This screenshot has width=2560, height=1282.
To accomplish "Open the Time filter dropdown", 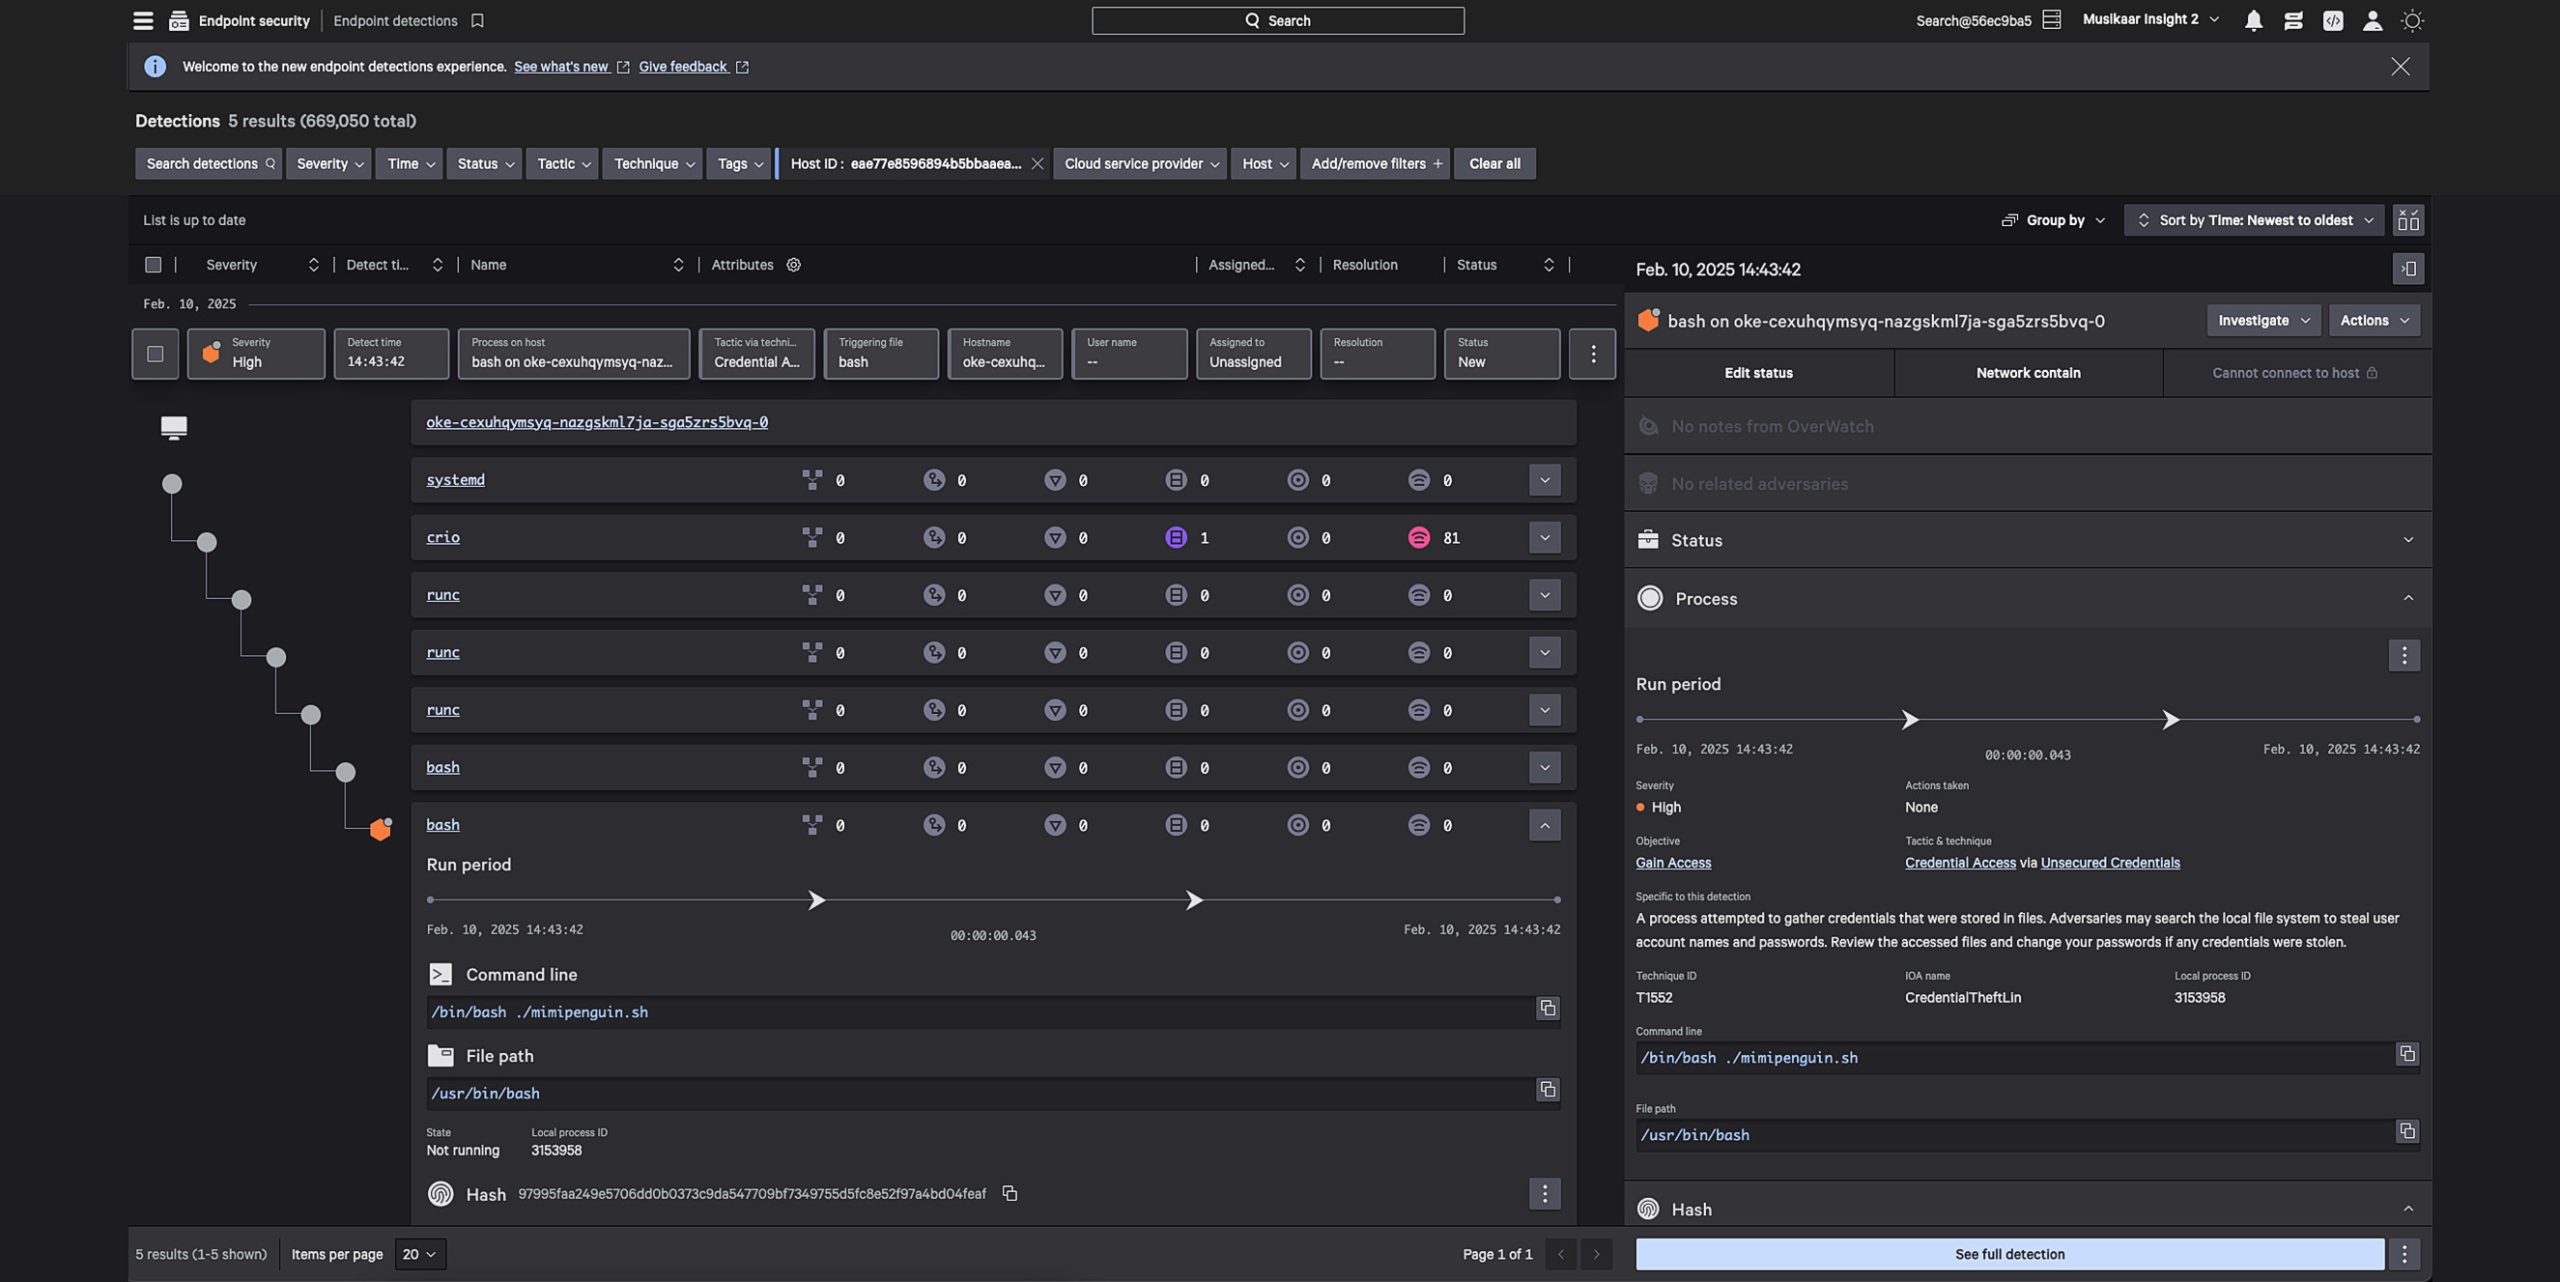I will pos(410,163).
